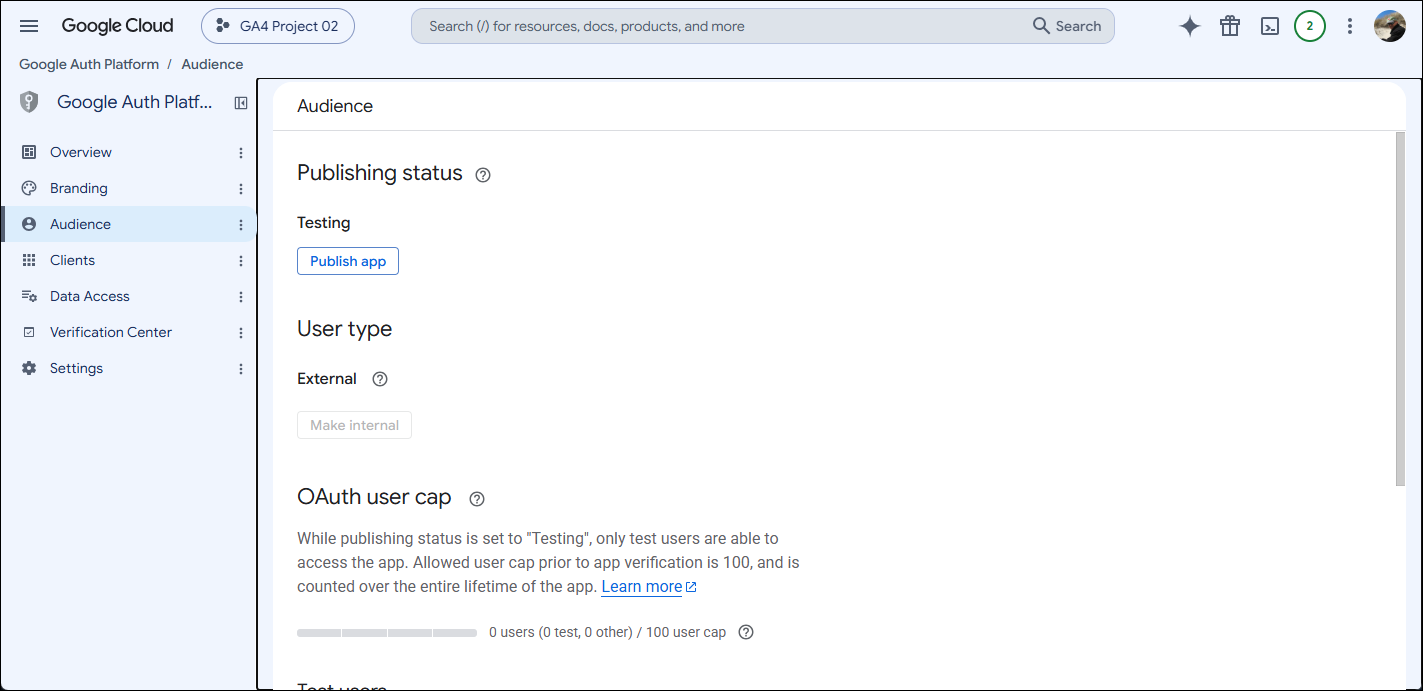Focus the resources search field
The height and width of the screenshot is (691, 1423).
(720, 26)
